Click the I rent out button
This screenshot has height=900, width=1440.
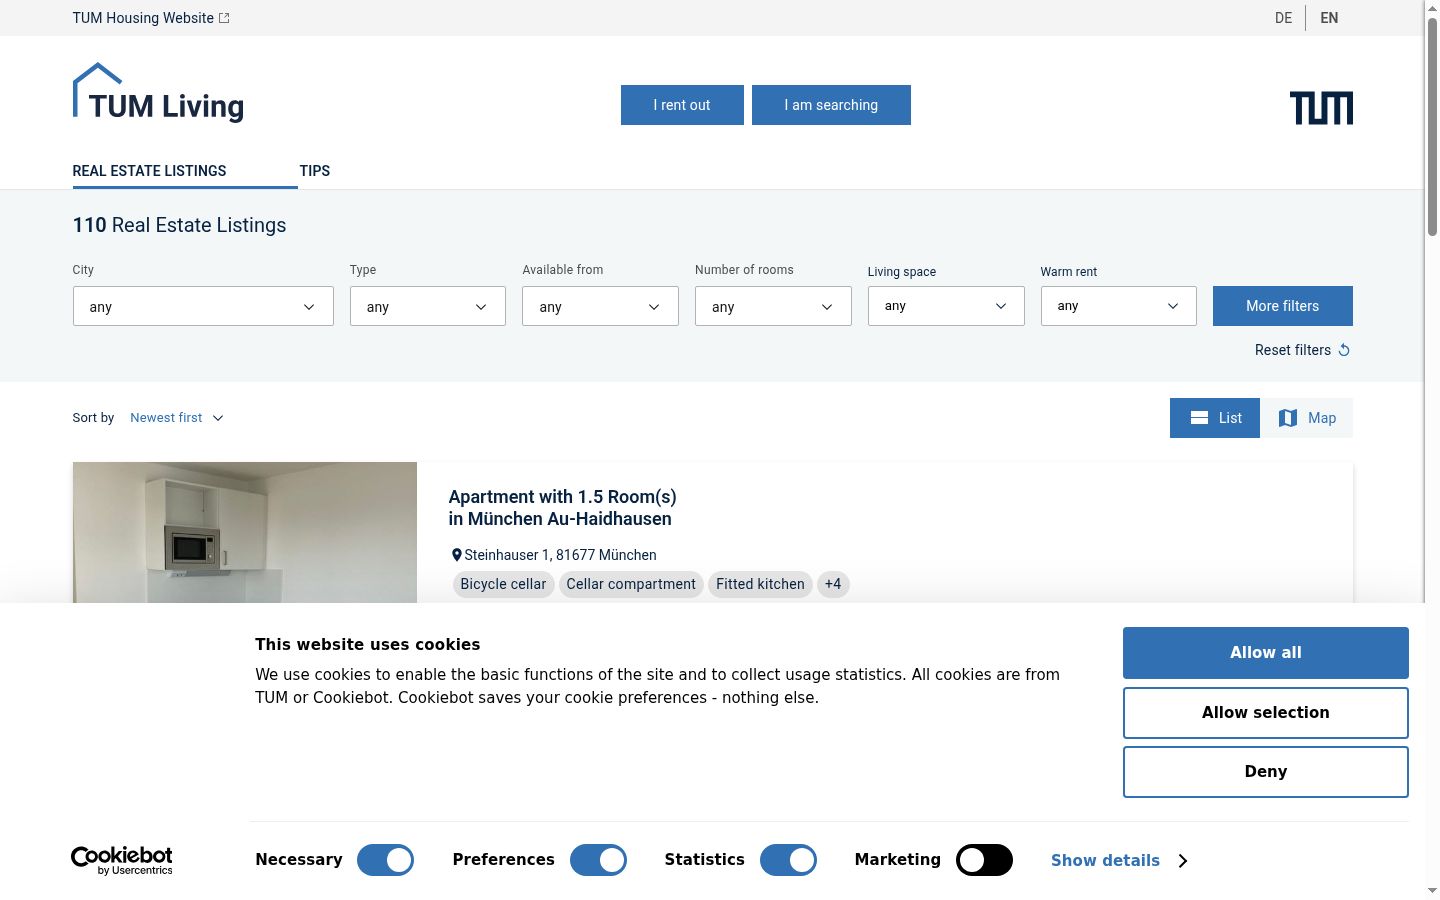[x=682, y=105]
